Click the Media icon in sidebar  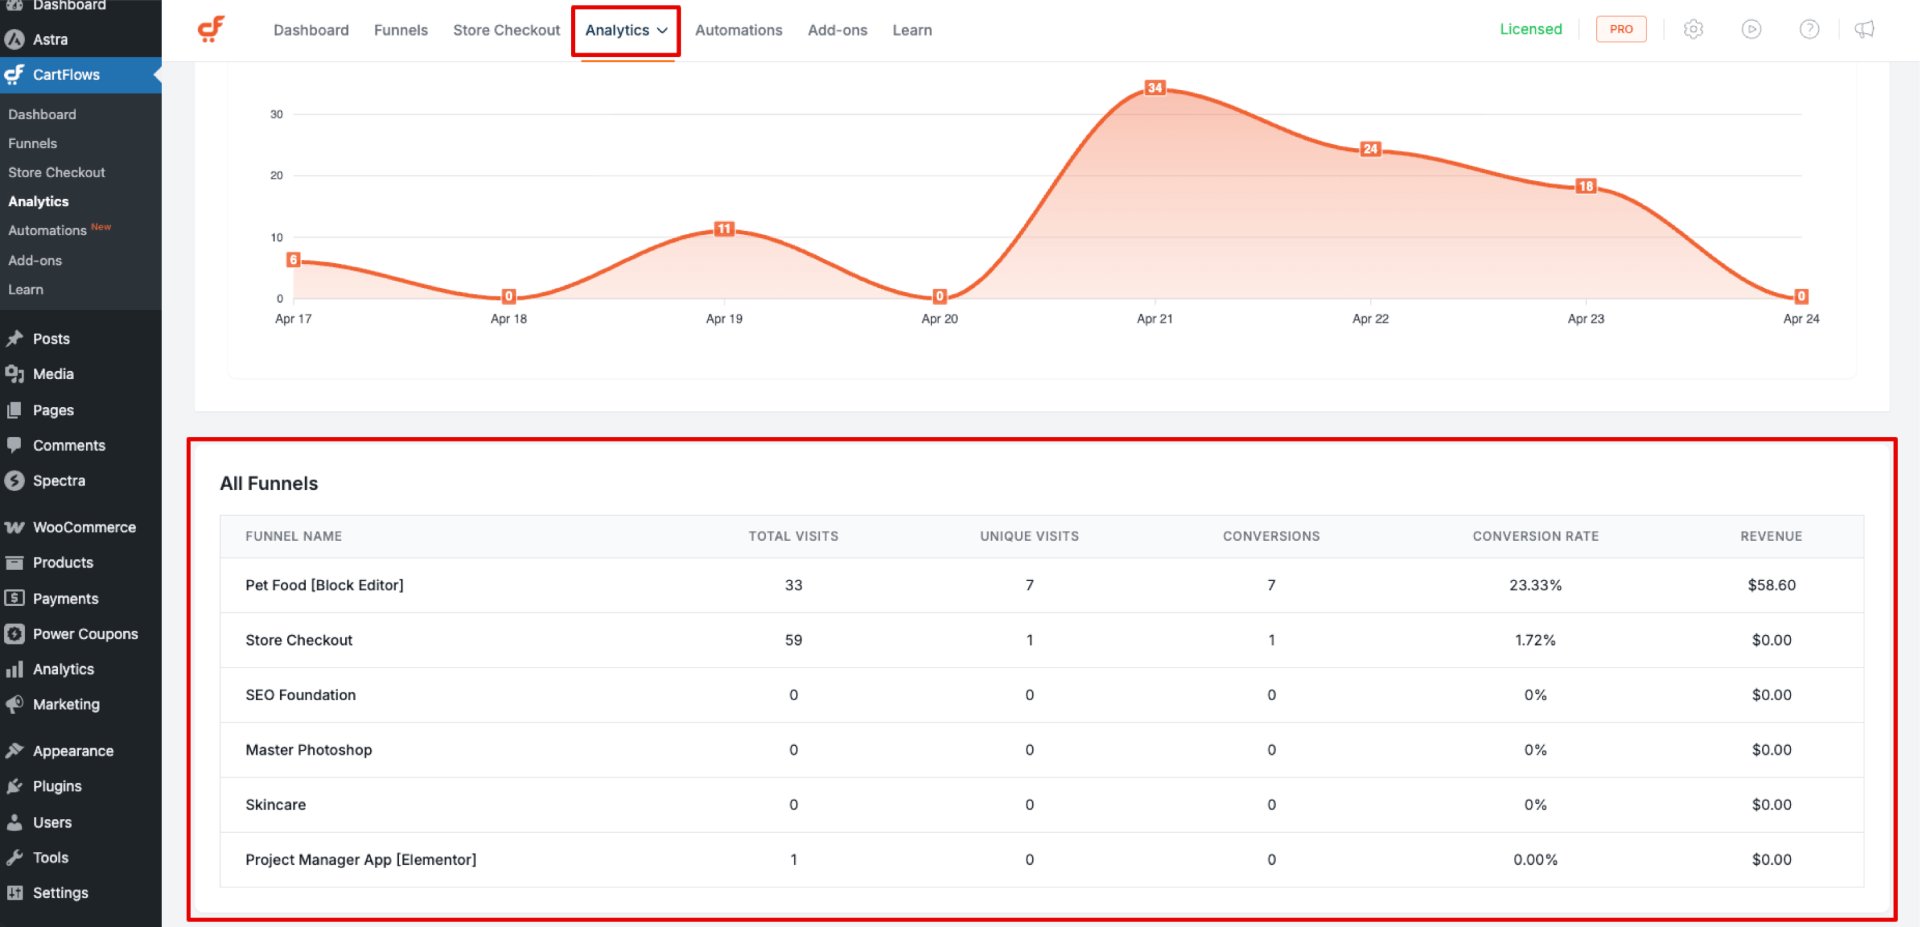click(x=15, y=374)
